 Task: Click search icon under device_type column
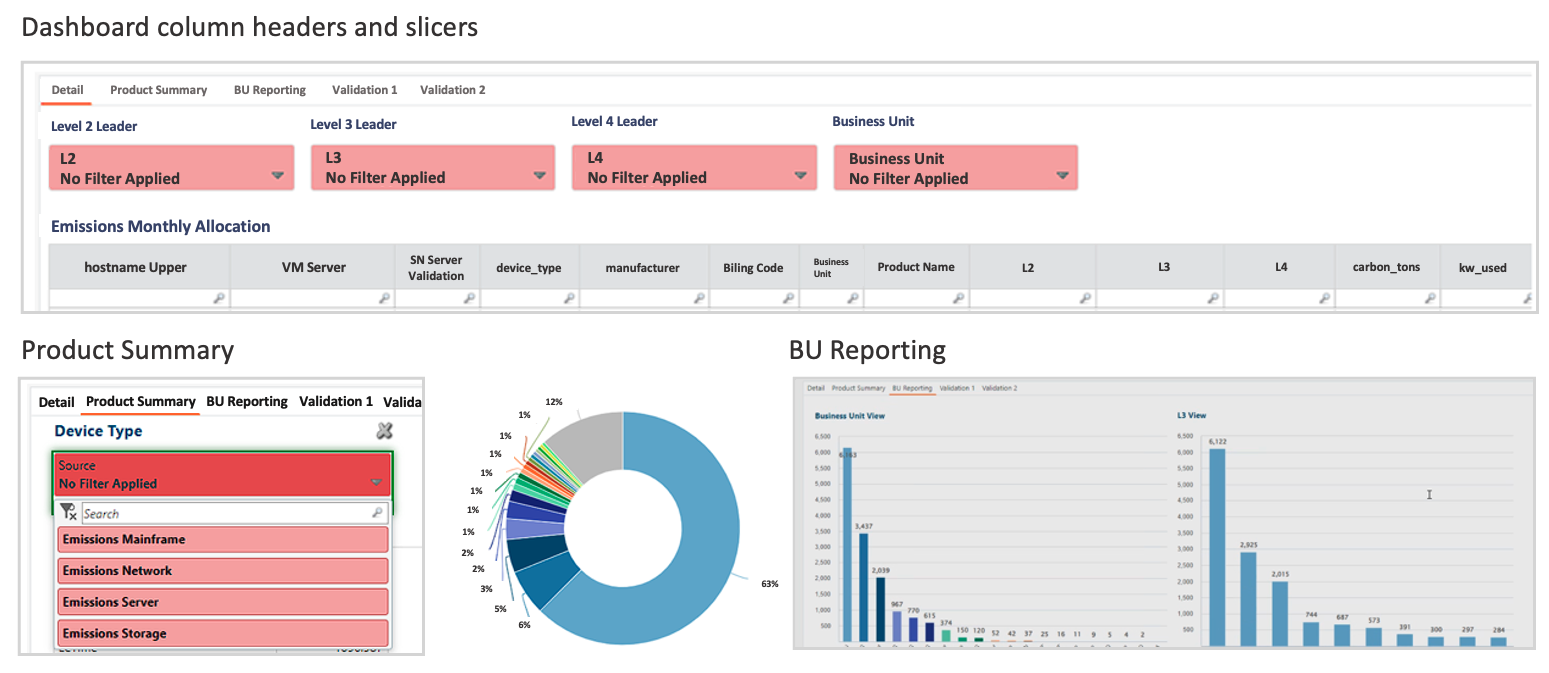point(569,298)
